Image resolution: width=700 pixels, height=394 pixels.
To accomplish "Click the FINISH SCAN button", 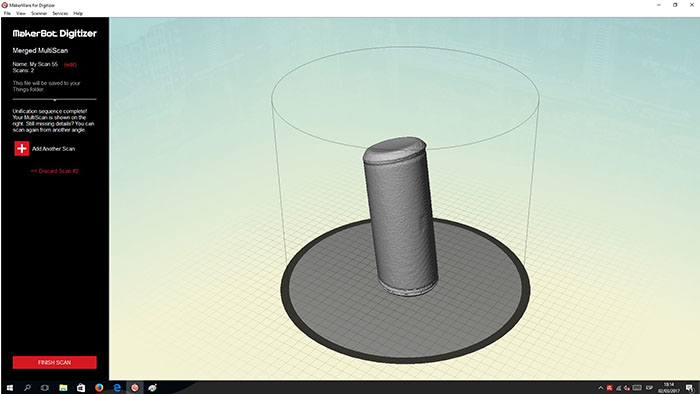I will point(54,362).
